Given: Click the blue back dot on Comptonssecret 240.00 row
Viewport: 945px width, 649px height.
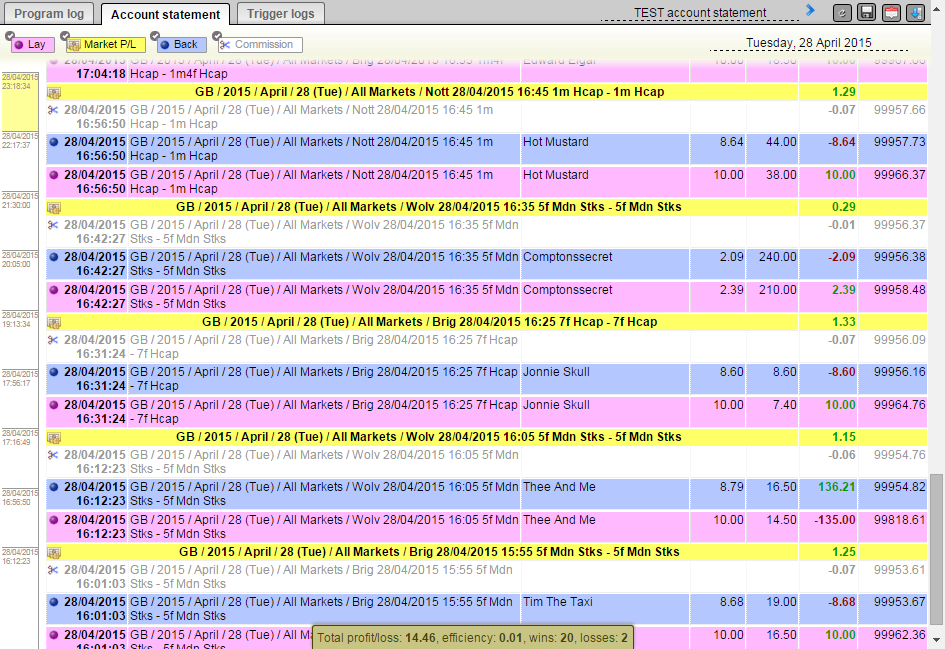Looking at the screenshot, I should (54, 257).
